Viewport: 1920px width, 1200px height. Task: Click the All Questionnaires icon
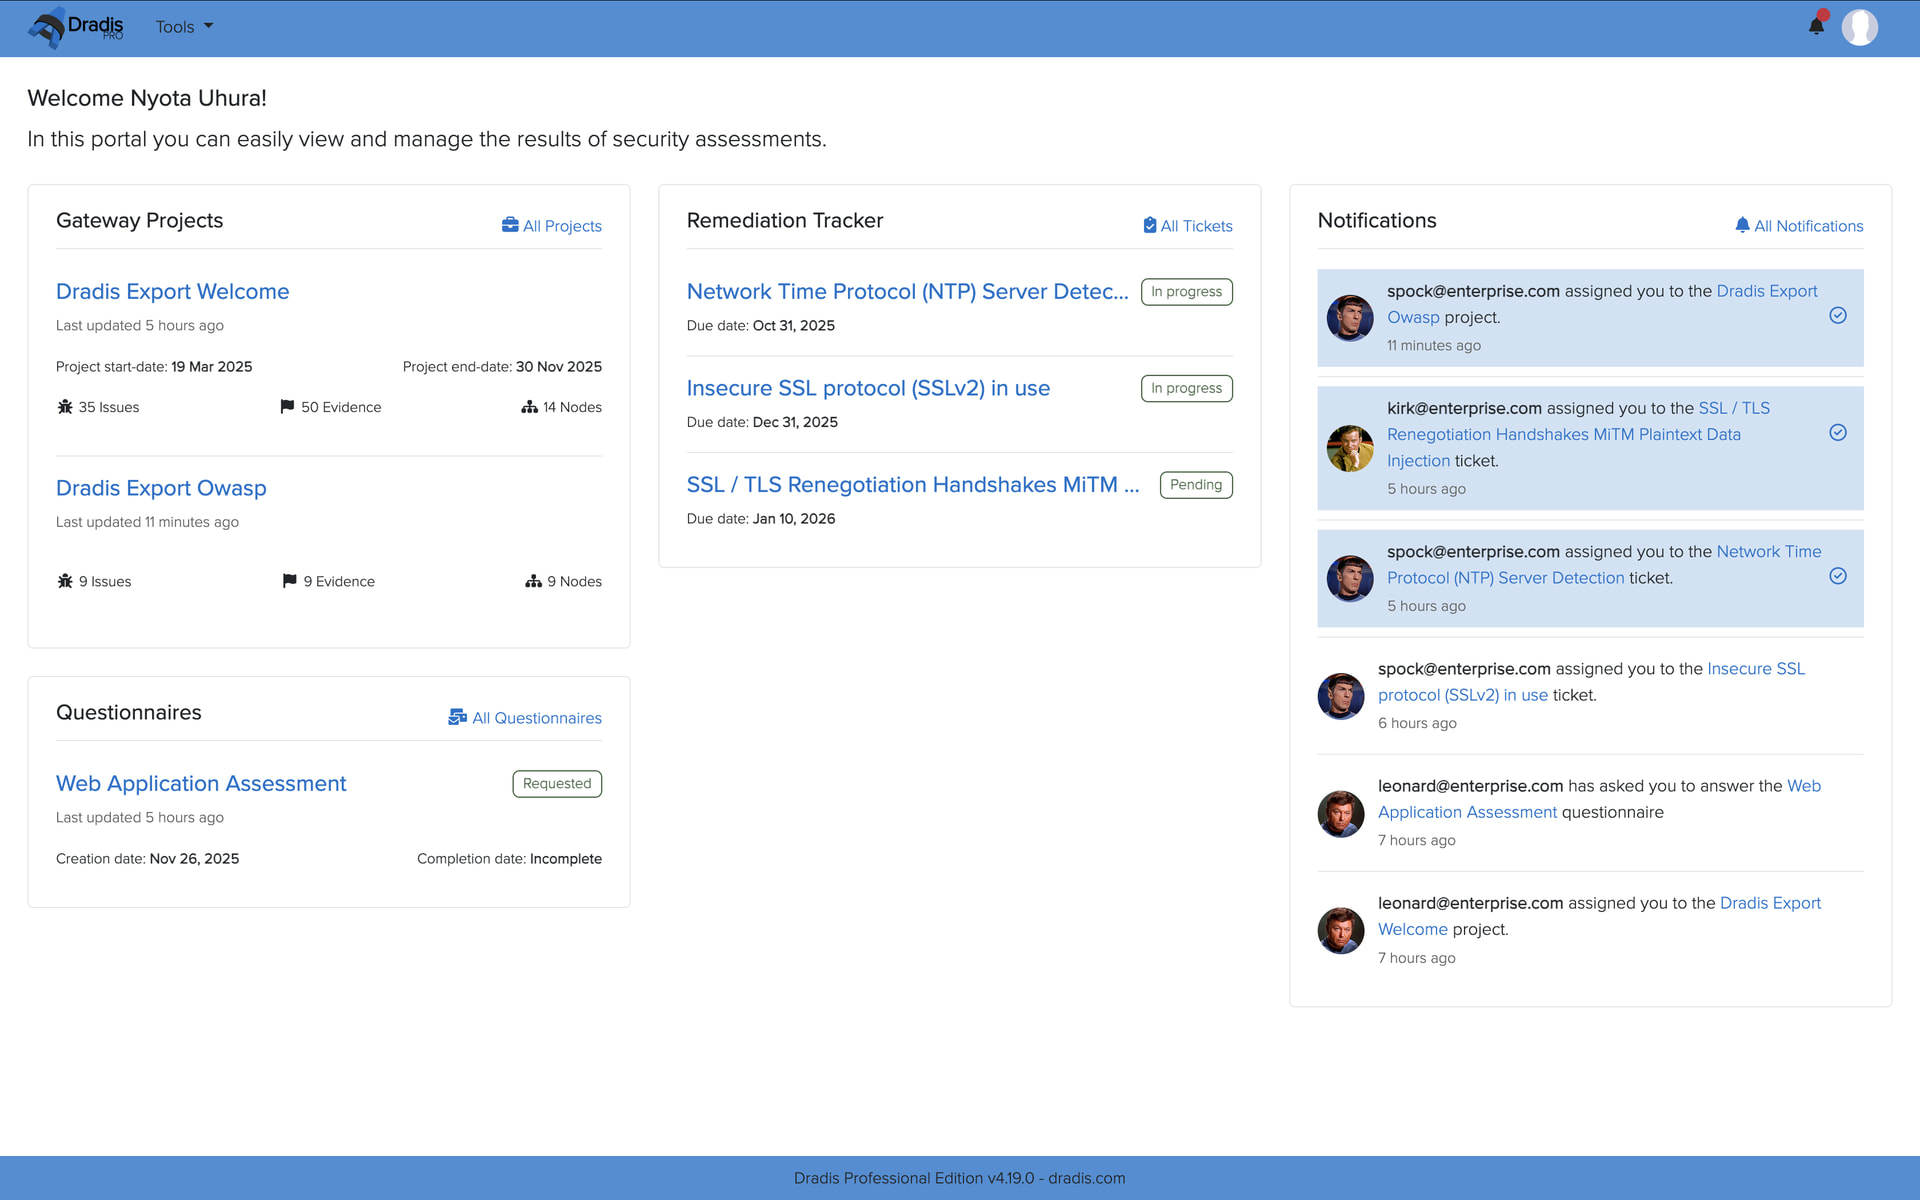[457, 717]
